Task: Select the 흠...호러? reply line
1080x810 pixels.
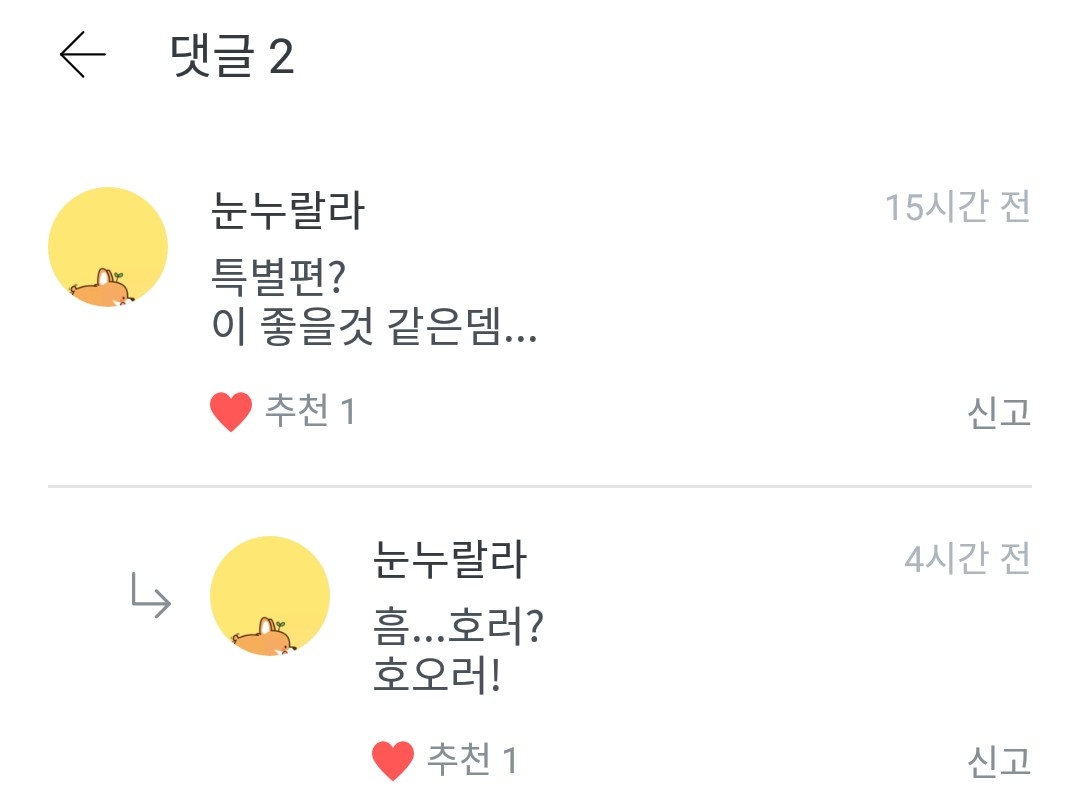Action: tap(457, 627)
